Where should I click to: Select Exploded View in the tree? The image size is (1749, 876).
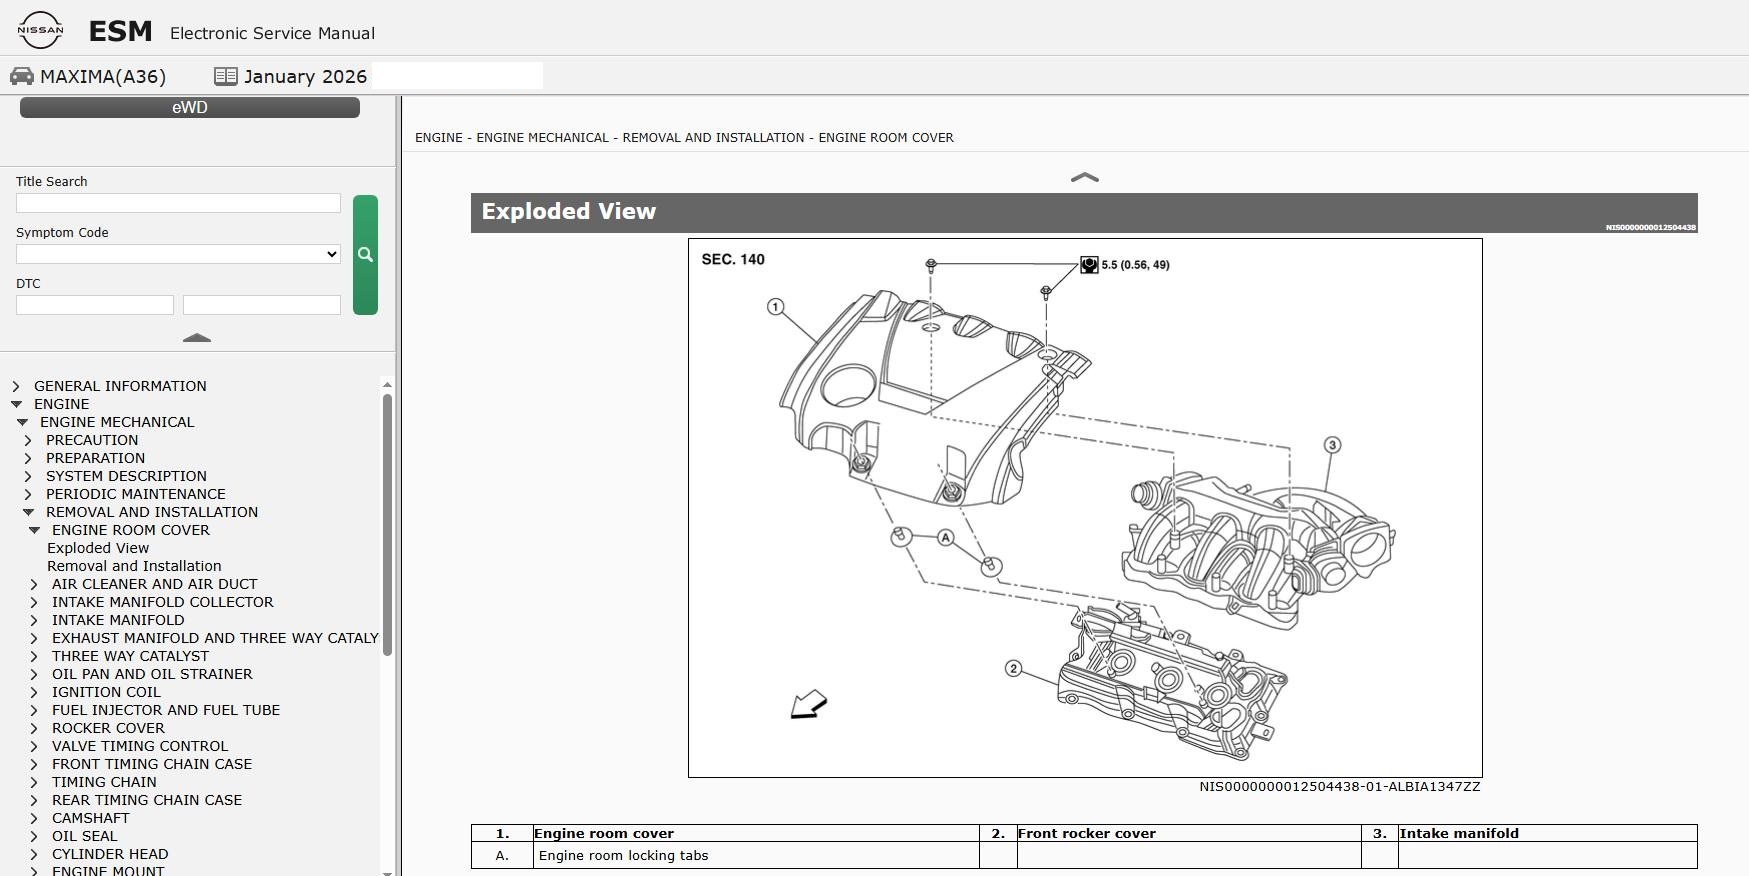(98, 548)
